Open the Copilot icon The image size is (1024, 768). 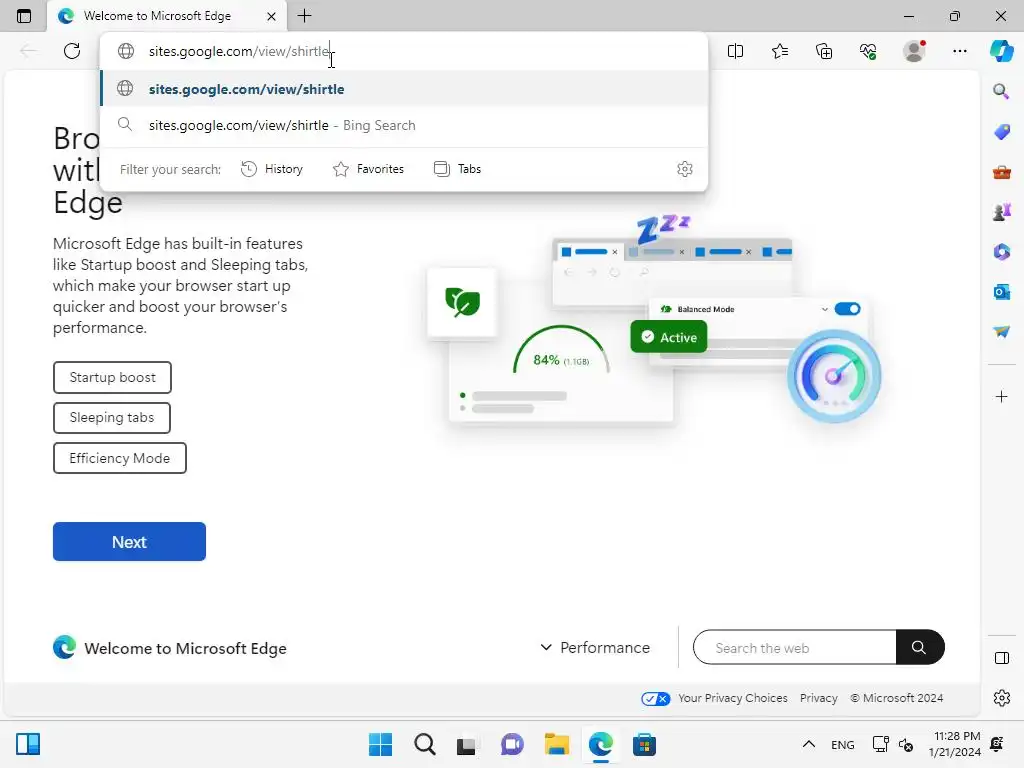1001,51
